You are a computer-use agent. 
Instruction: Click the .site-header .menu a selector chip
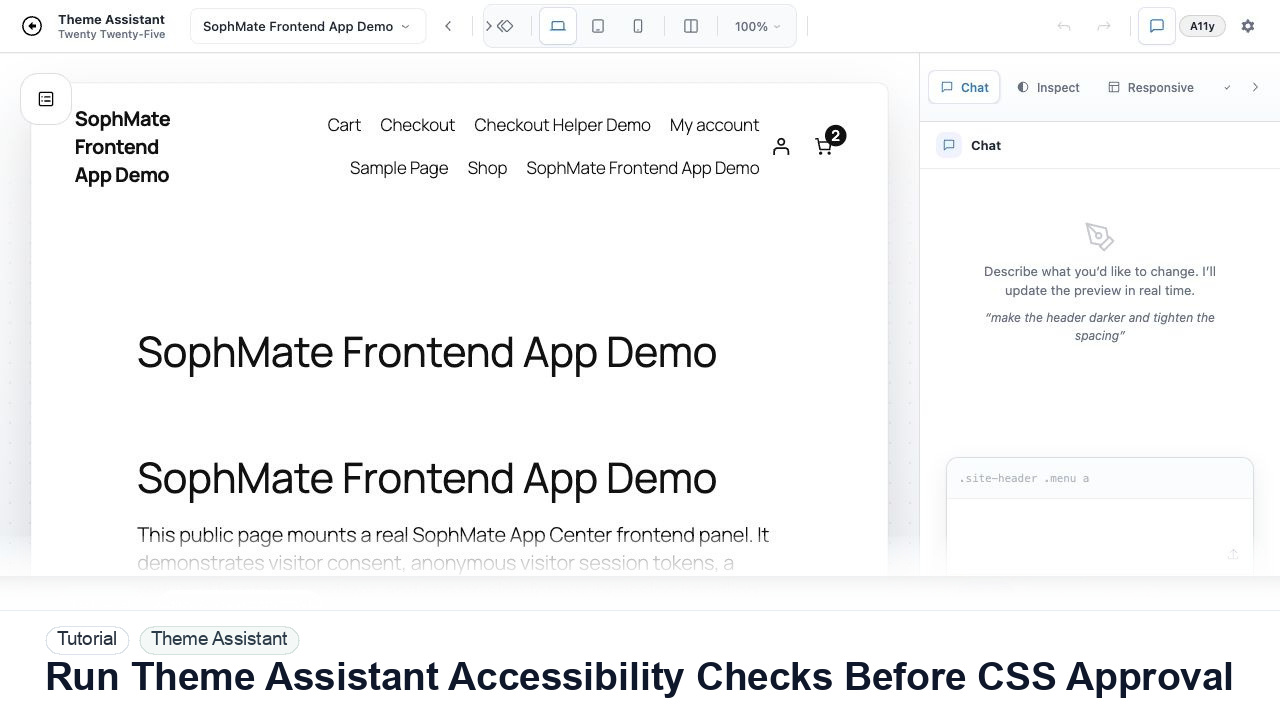(1024, 479)
